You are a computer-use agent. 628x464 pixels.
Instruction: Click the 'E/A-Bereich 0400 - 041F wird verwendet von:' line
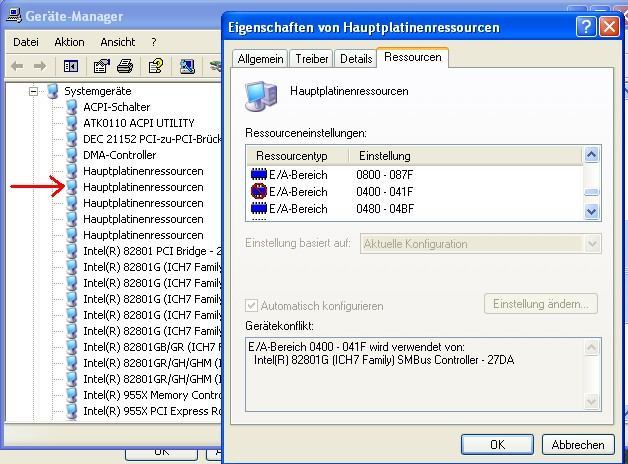point(356,346)
